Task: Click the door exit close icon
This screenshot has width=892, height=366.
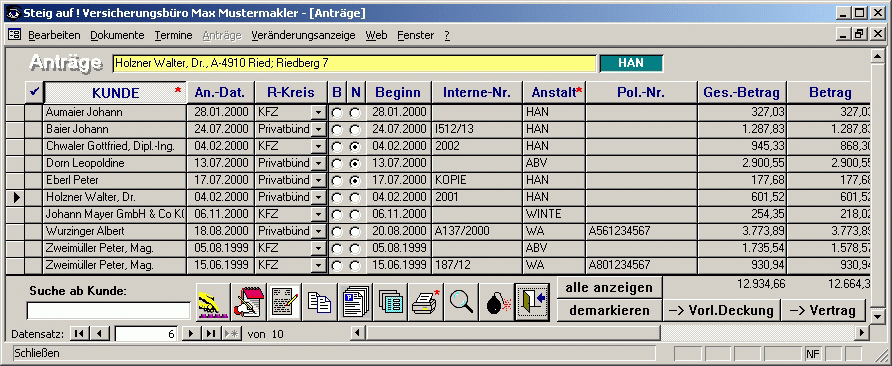Action: click(x=531, y=302)
